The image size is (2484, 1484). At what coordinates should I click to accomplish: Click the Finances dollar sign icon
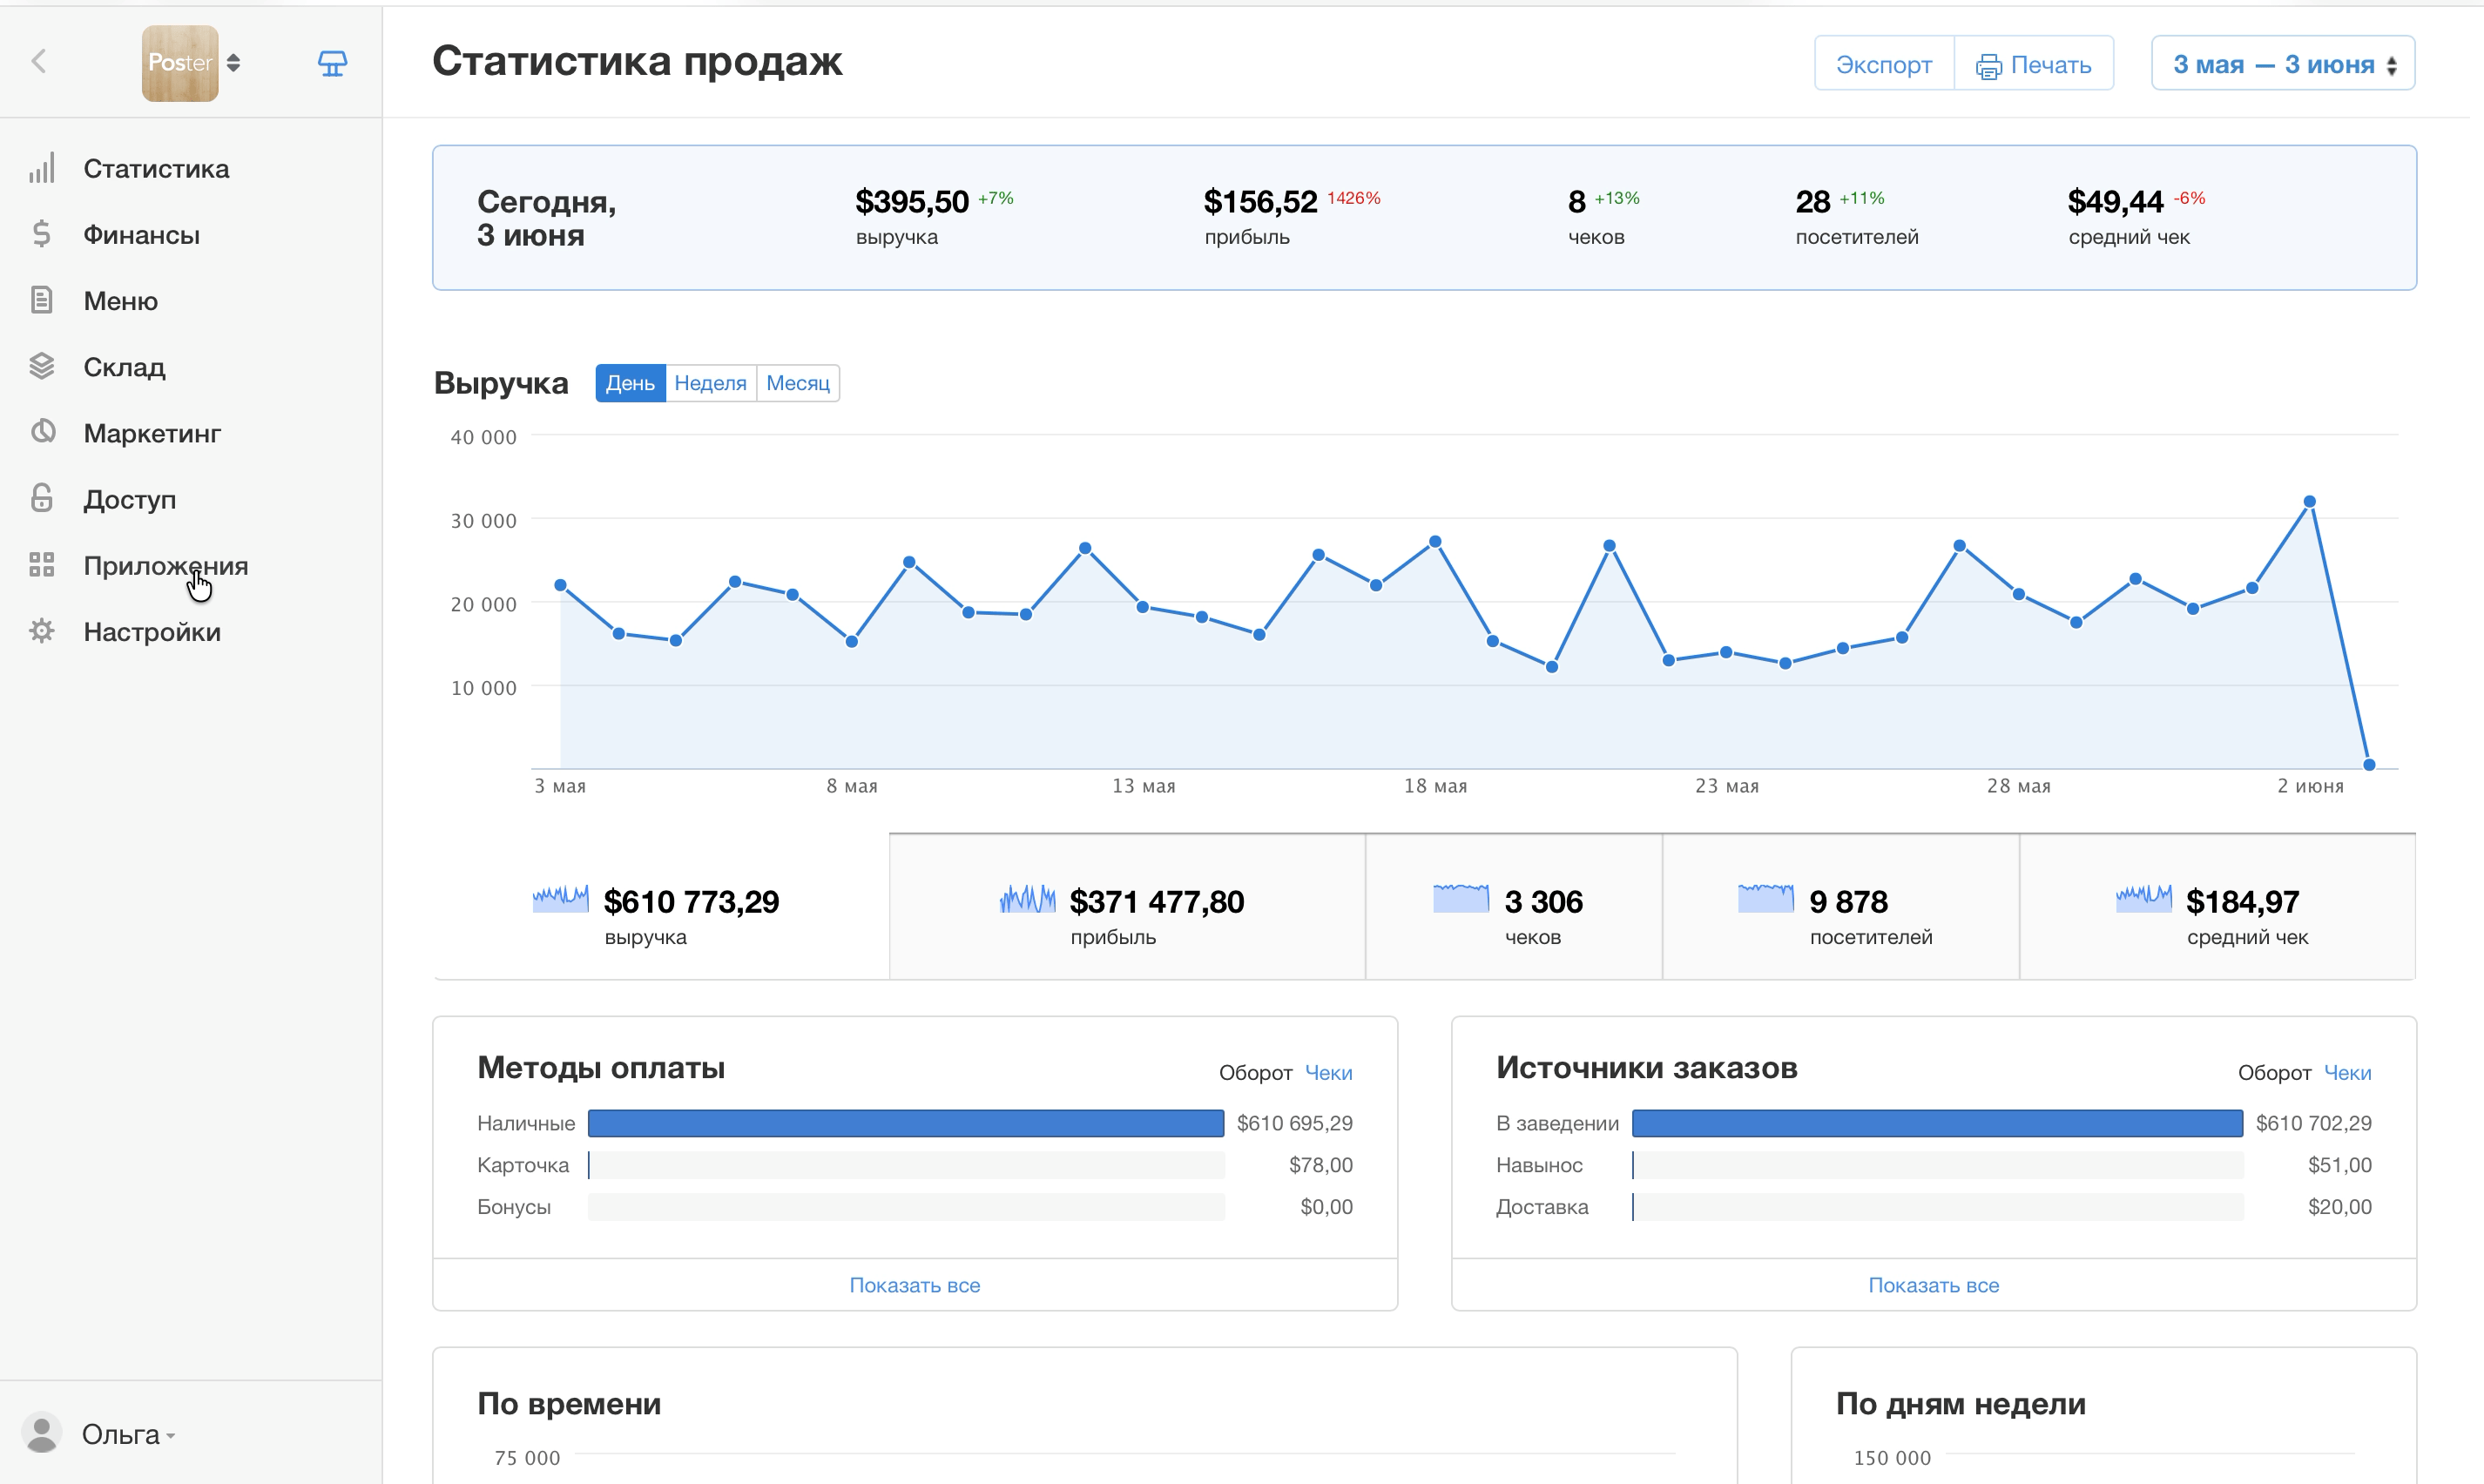pos(42,234)
